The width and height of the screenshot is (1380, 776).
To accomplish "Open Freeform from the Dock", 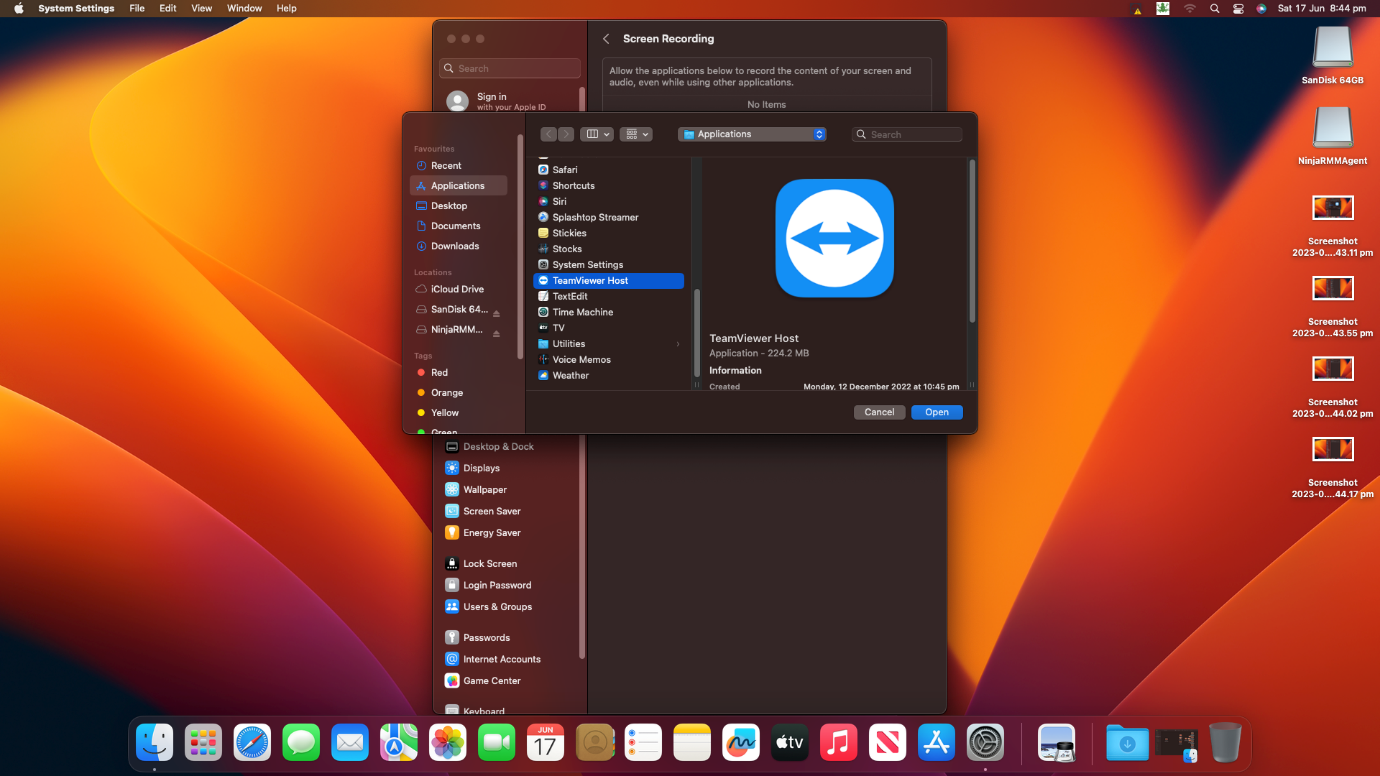I will point(741,743).
